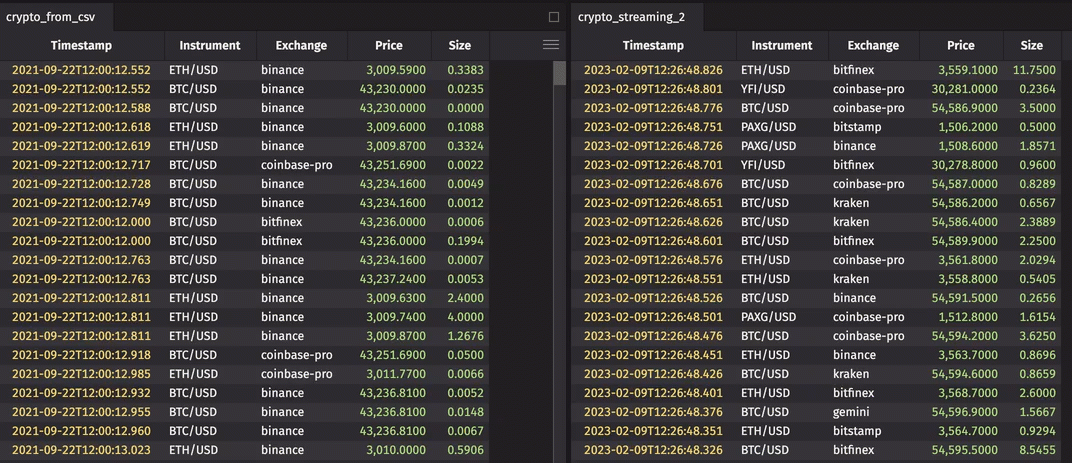Sort crypto_from_csv by Instrument column header
The width and height of the screenshot is (1072, 463).
210,46
